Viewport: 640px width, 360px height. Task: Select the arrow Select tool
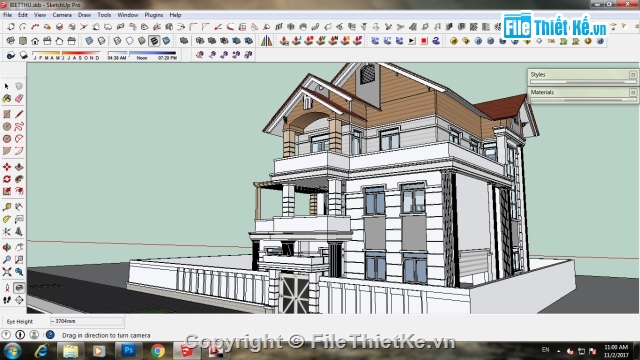pyautogui.click(x=7, y=86)
